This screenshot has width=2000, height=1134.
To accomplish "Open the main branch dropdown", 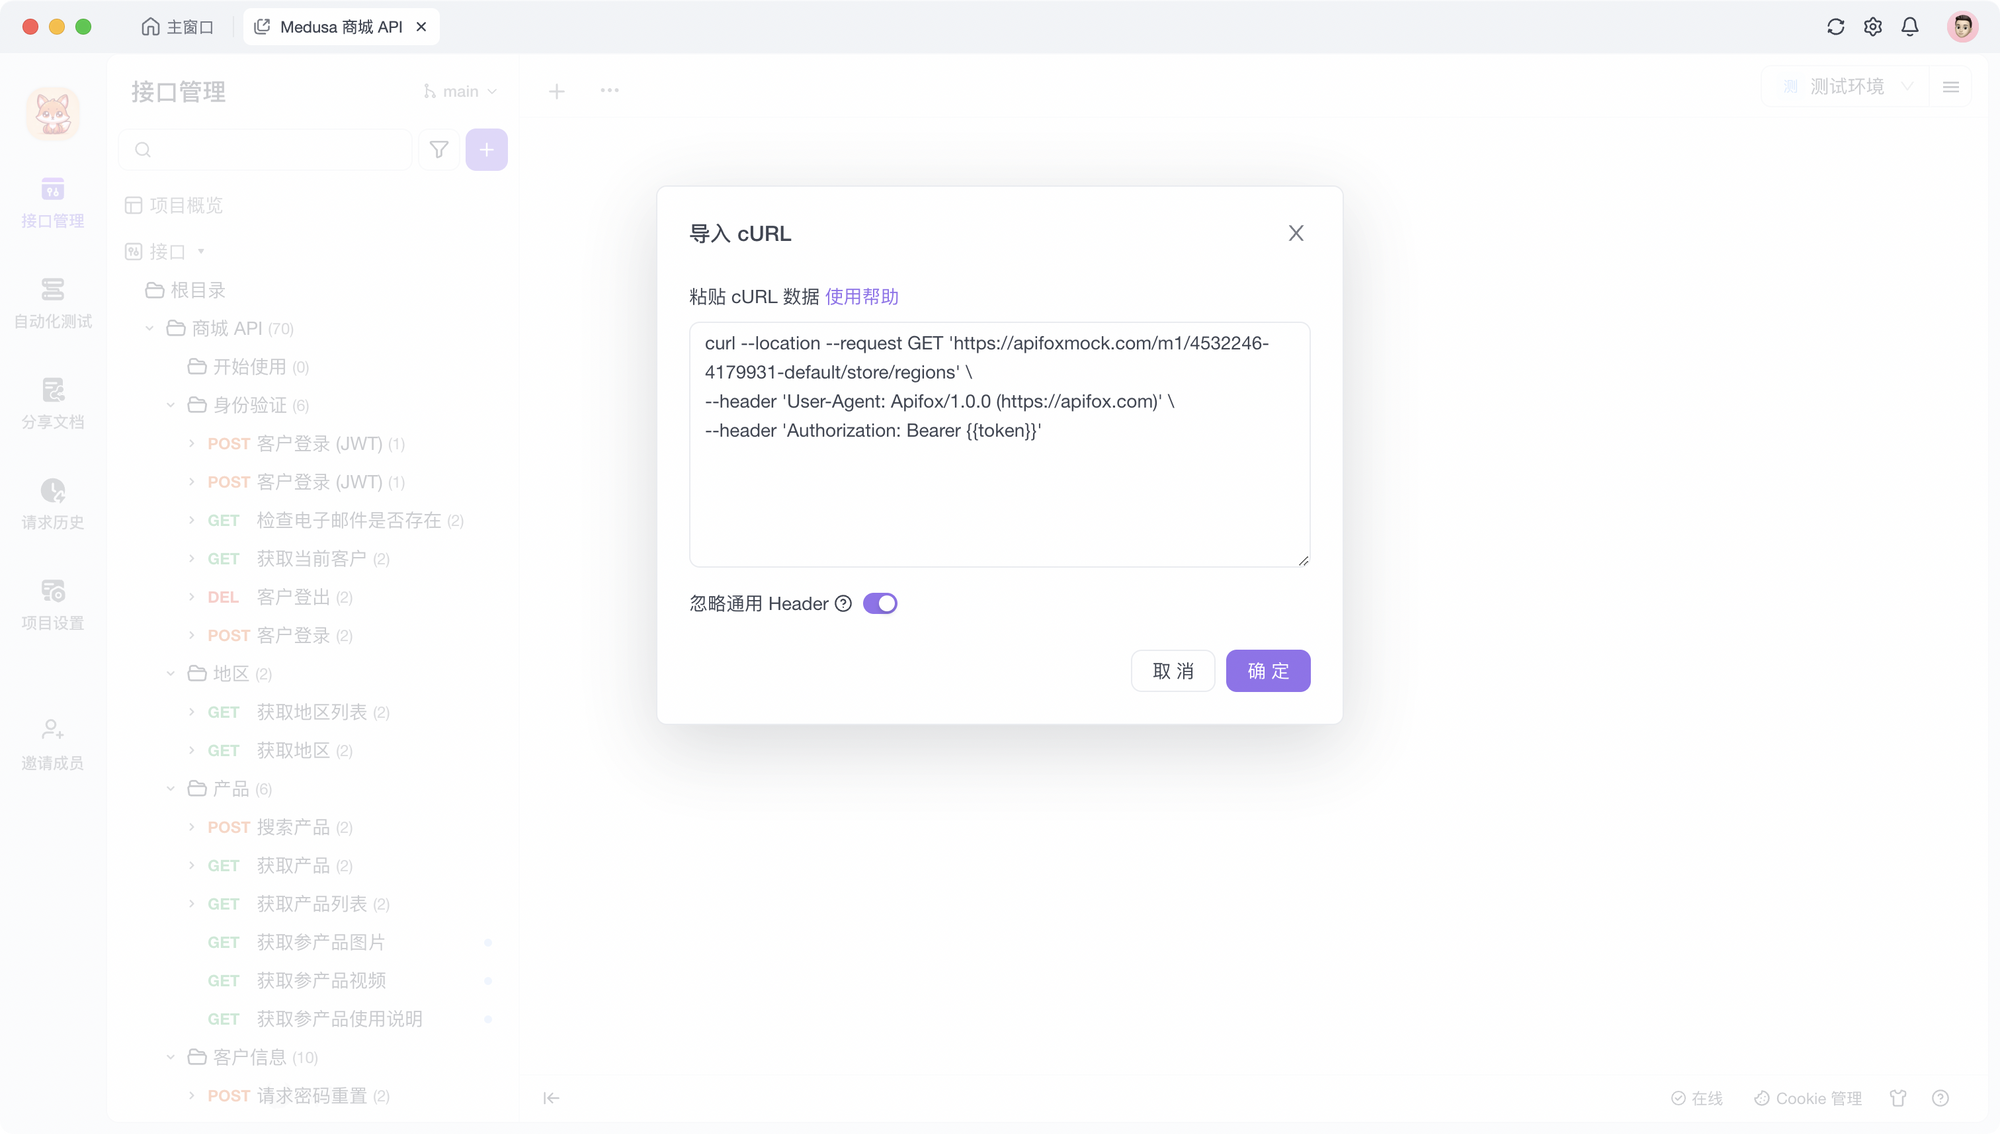I will (460, 91).
